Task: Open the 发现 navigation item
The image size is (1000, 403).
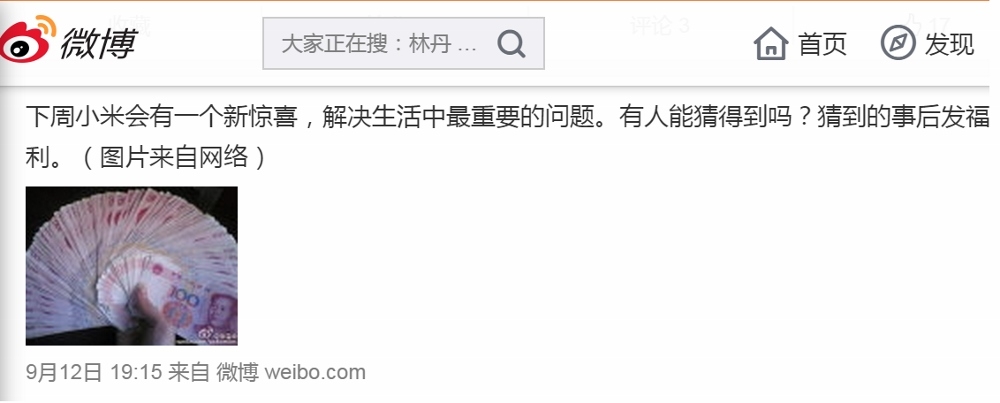Action: 950,44
